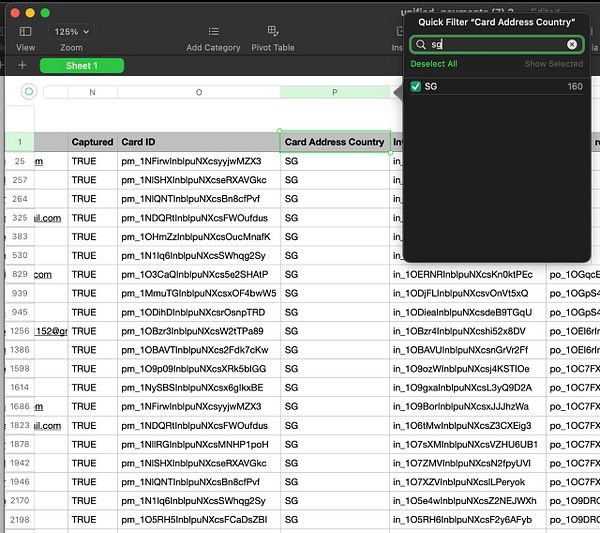Click the magnifier icon in filter search

[422, 45]
